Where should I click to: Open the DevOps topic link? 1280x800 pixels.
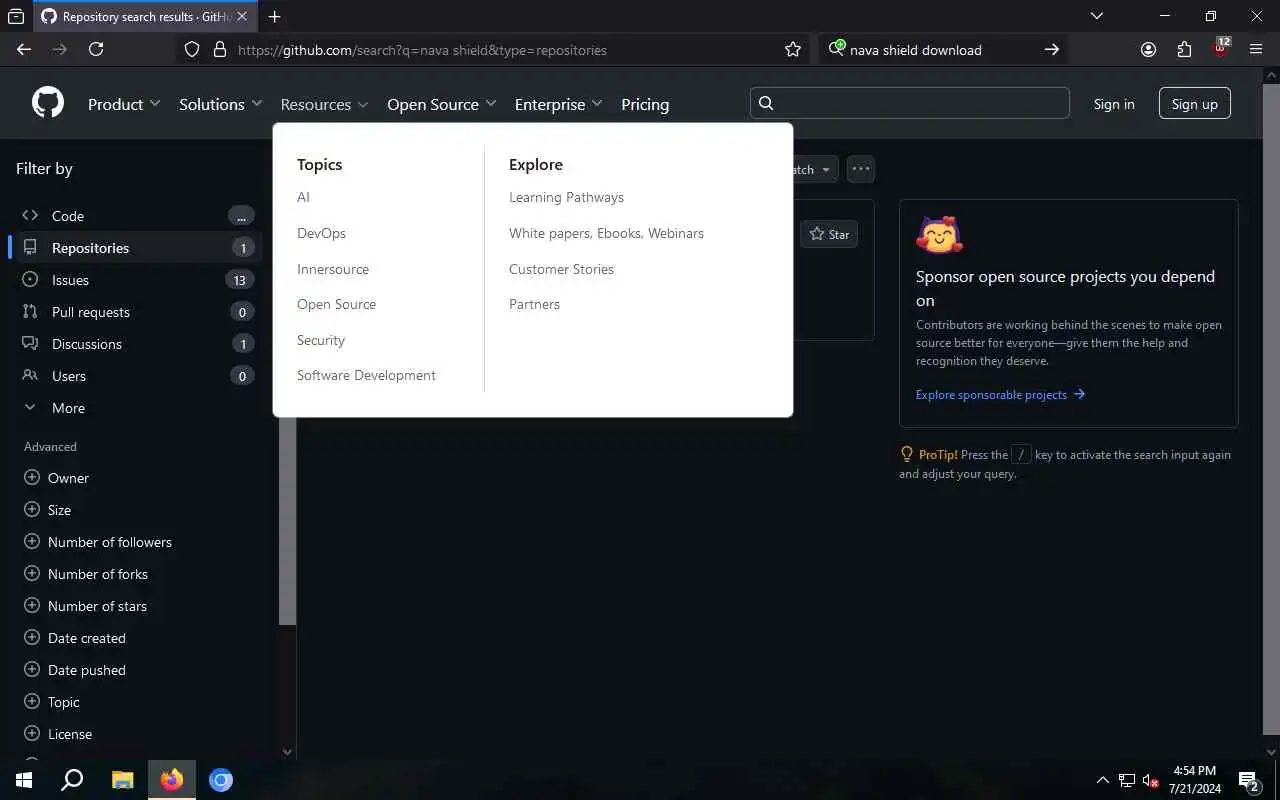(x=321, y=233)
